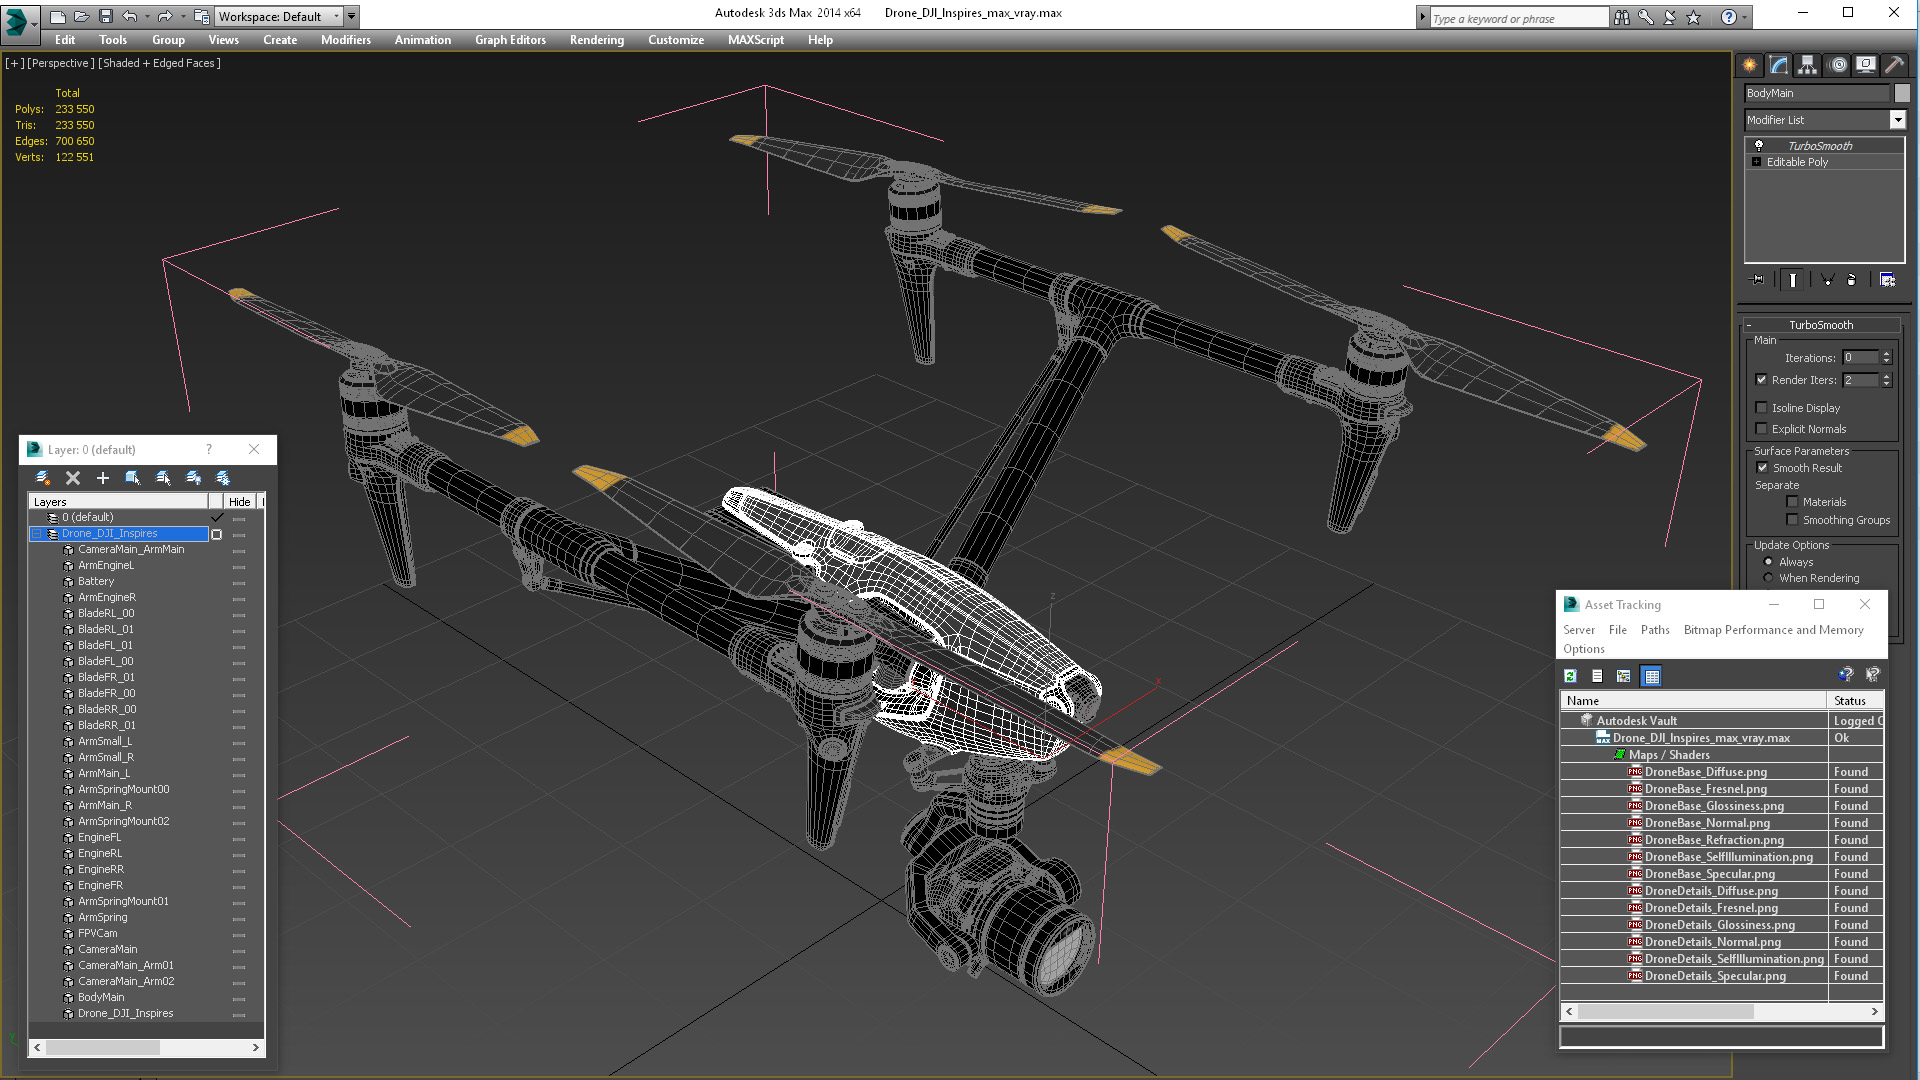Click the Favorites star icon
This screenshot has width=1920, height=1080.
(x=1694, y=17)
